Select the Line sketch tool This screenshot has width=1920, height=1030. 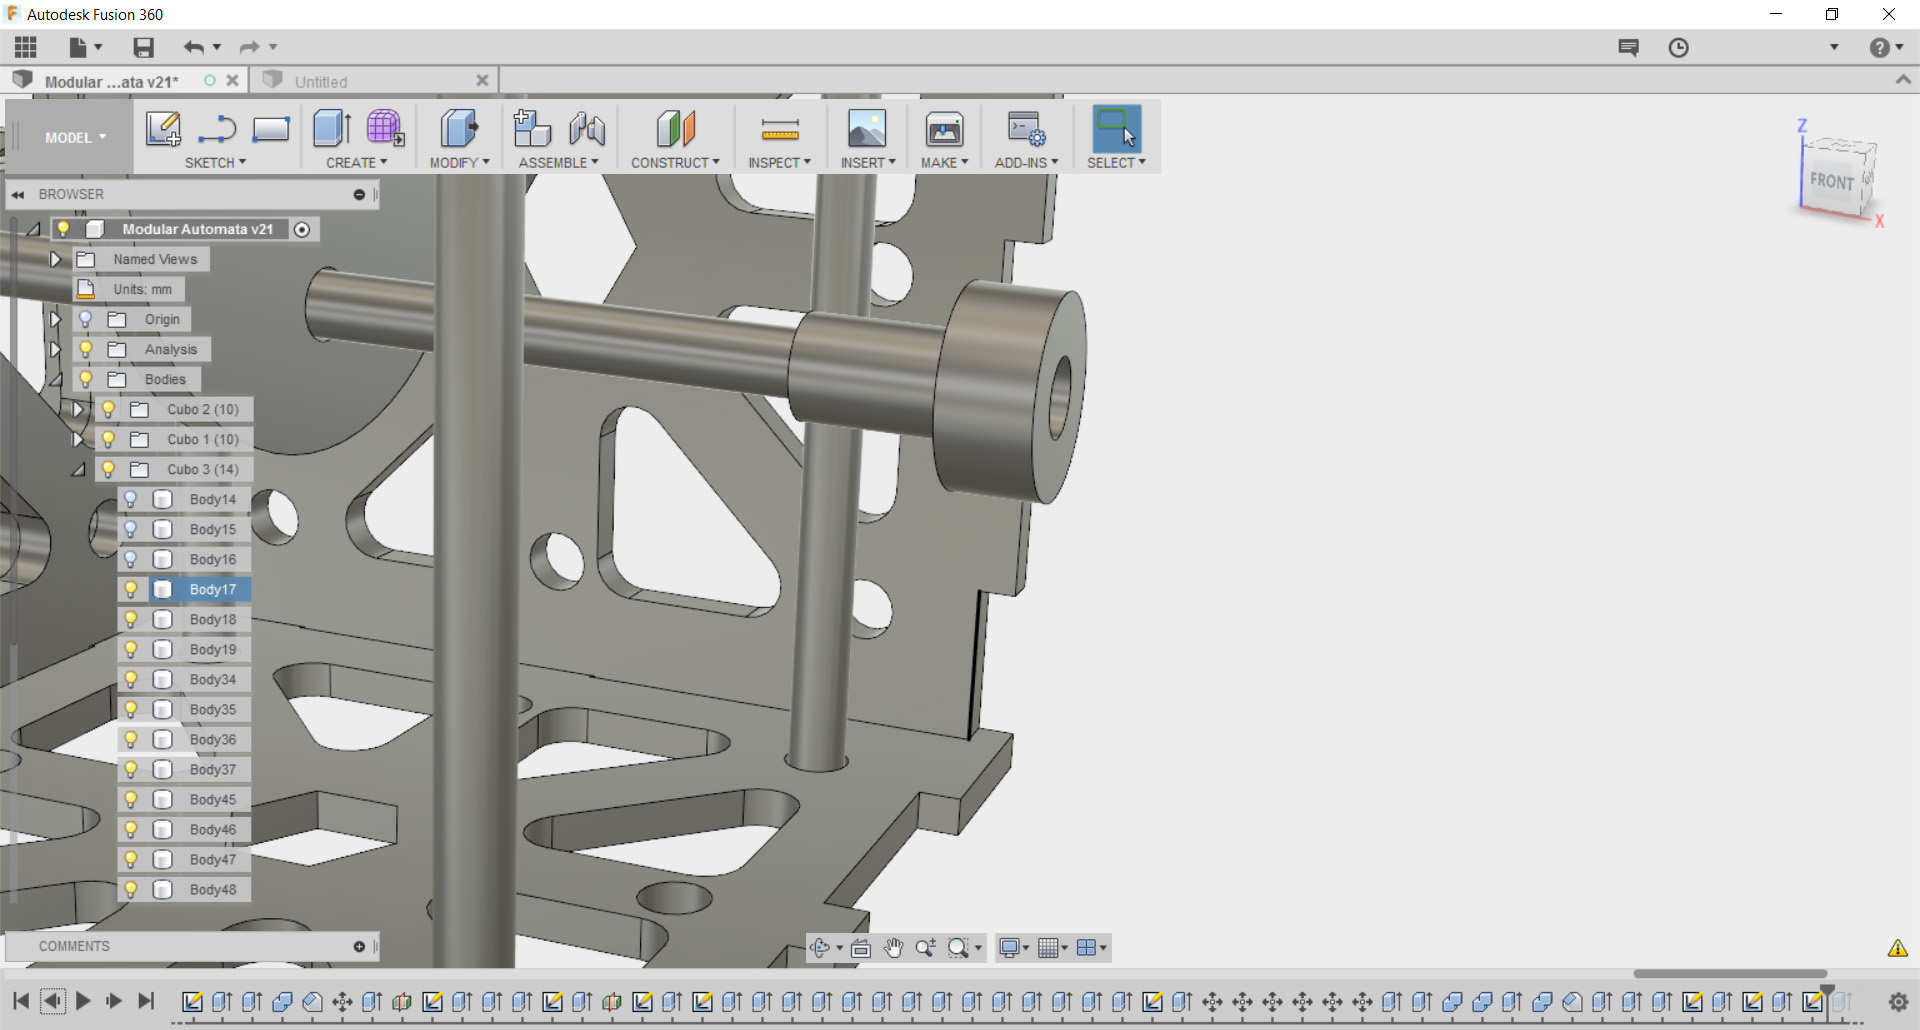coord(217,129)
